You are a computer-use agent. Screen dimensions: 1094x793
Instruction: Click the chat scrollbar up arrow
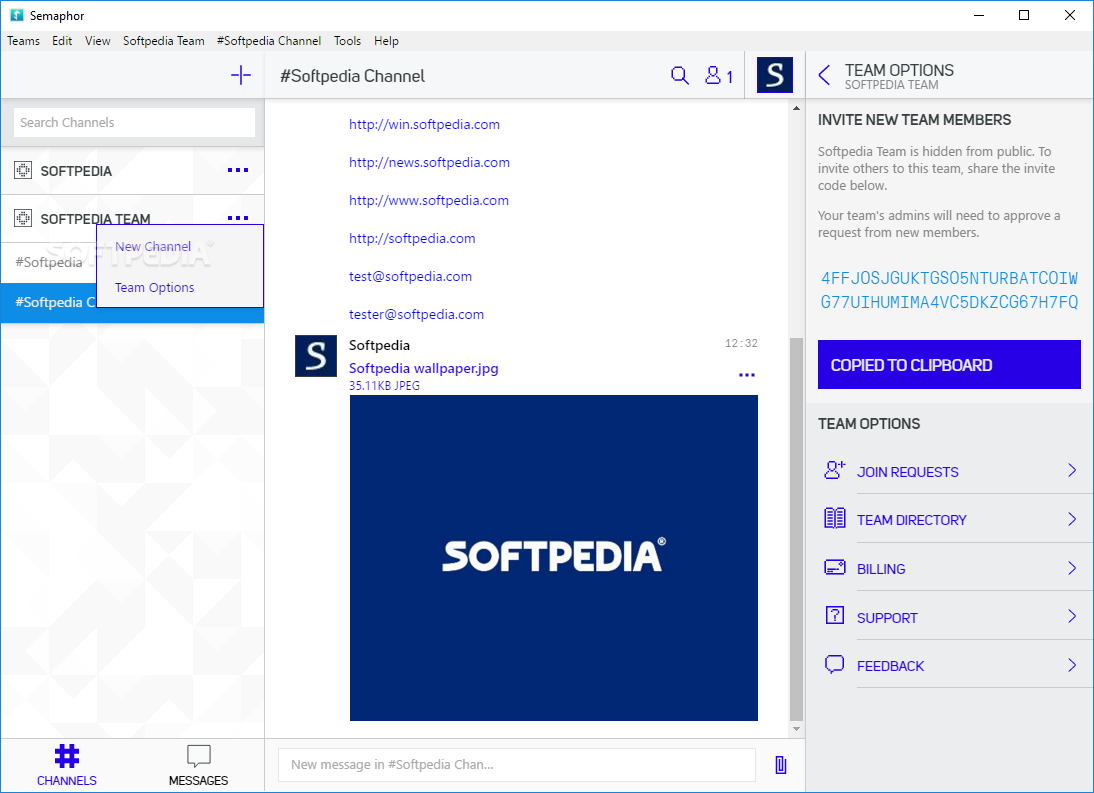pos(796,108)
